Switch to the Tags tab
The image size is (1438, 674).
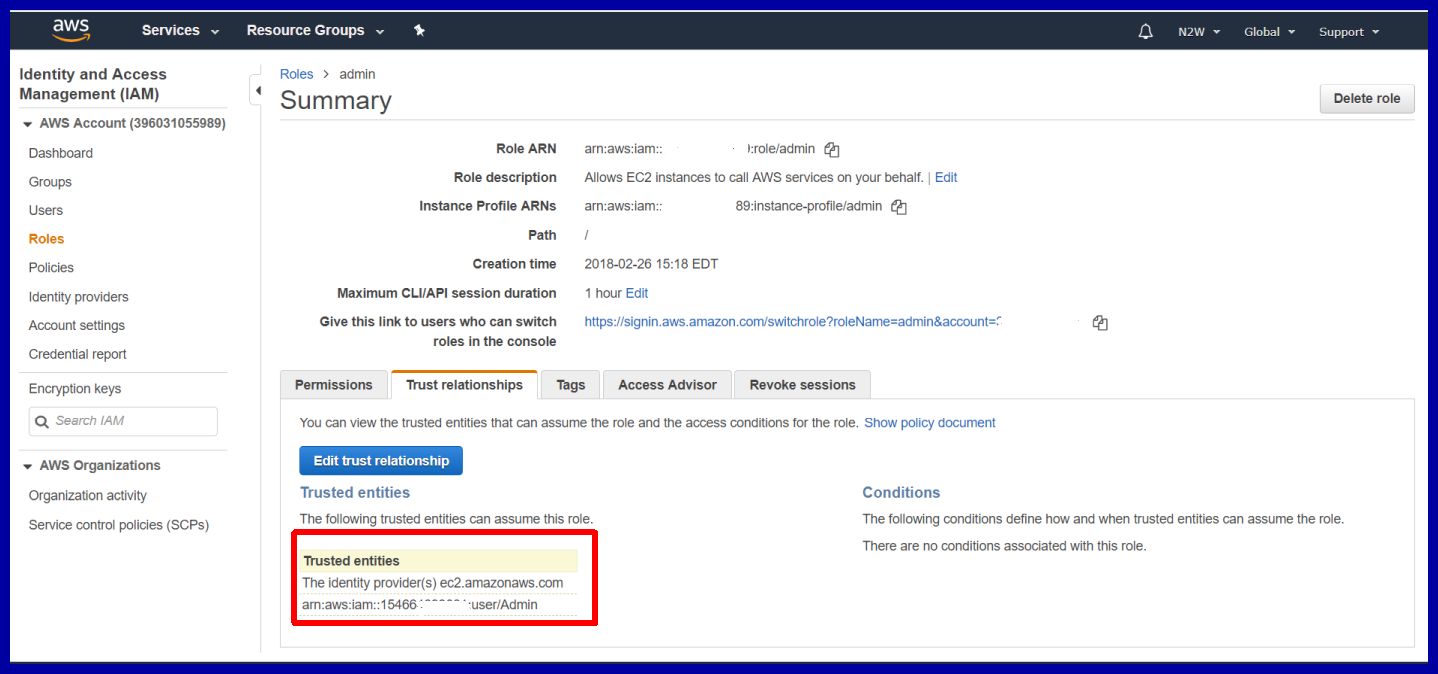coord(571,385)
